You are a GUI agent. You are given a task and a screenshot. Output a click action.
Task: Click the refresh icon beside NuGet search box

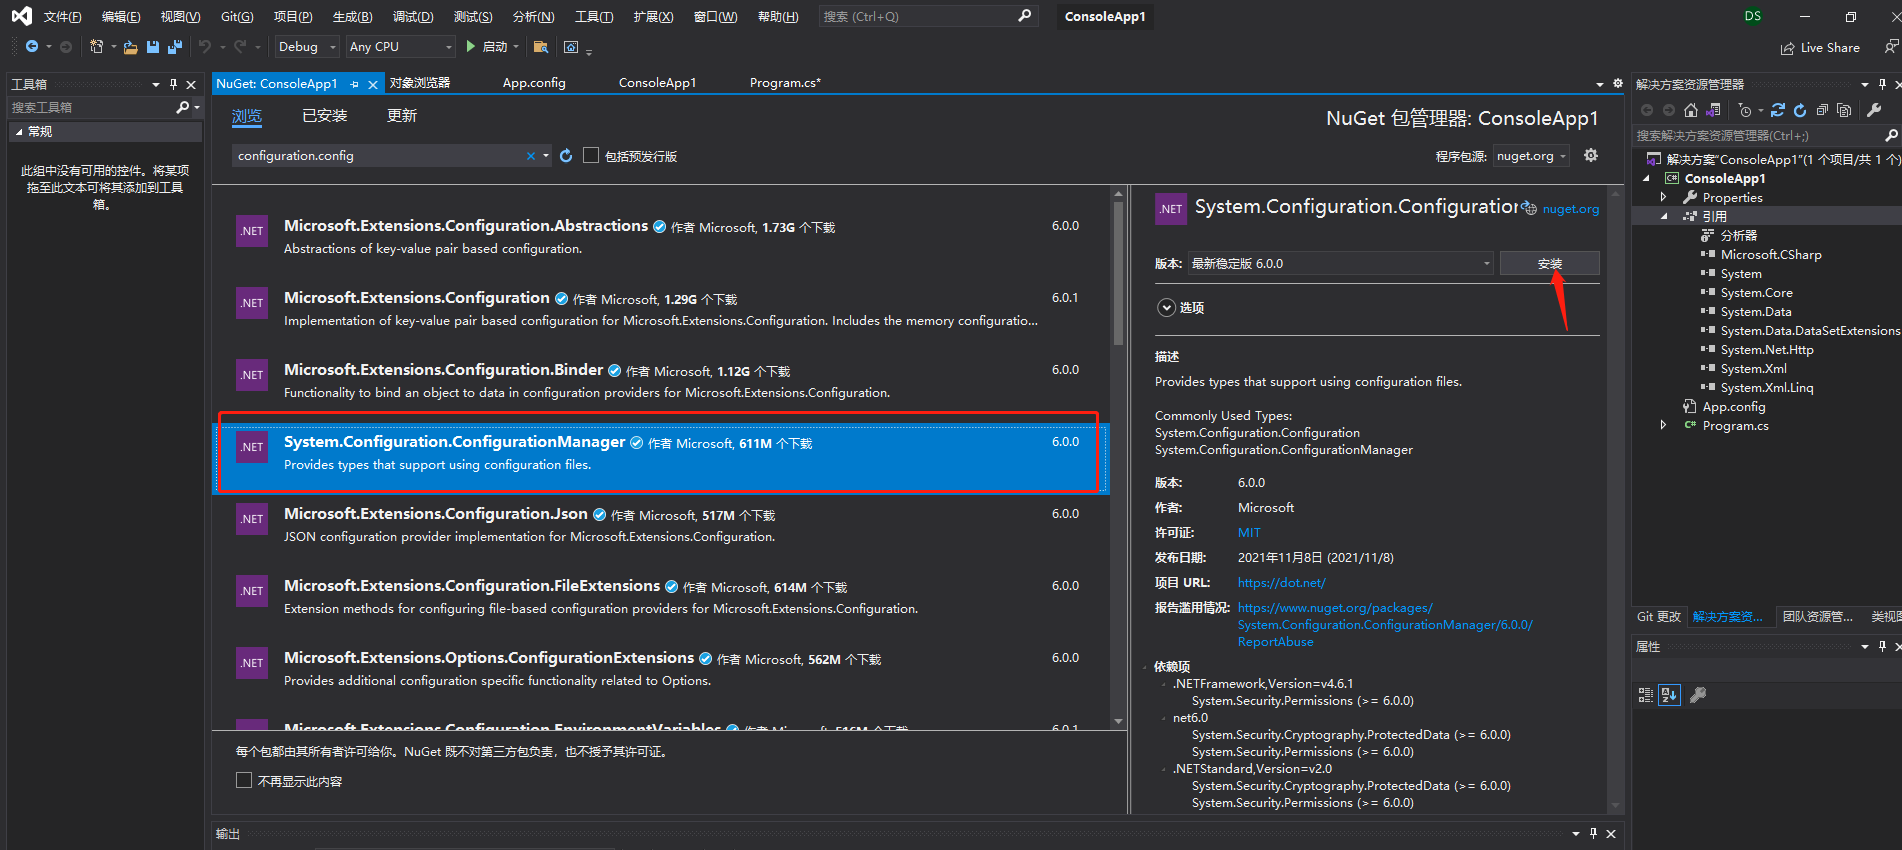pyautogui.click(x=566, y=156)
